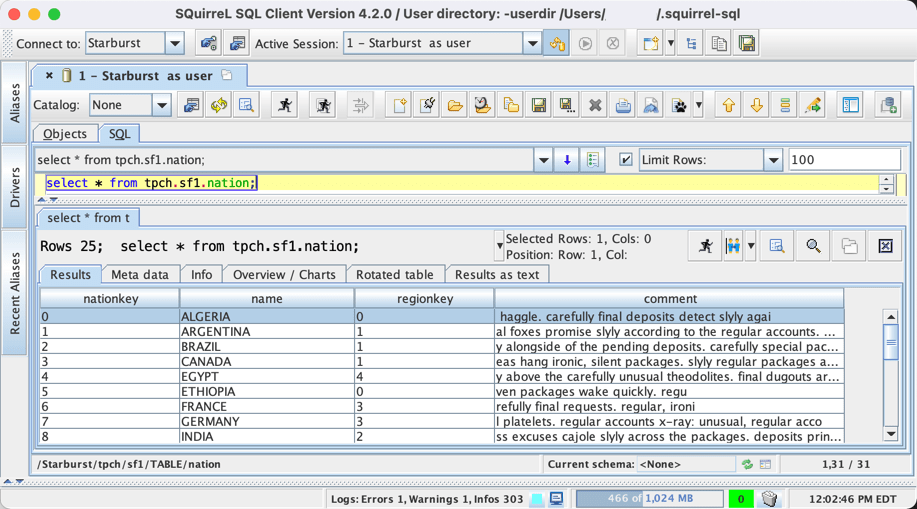Click the two people compare icon in results
The height and width of the screenshot is (509, 917).
733,246
